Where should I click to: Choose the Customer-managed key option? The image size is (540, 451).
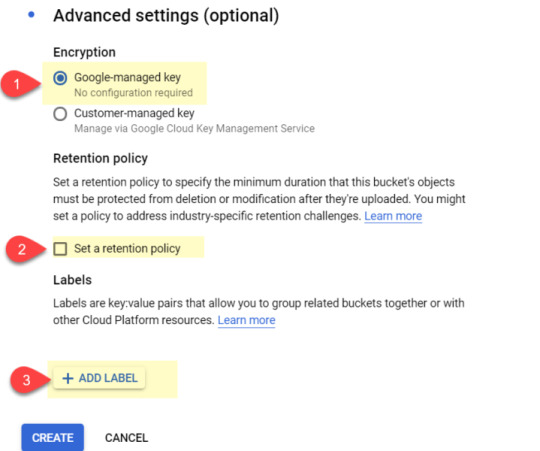[x=60, y=114]
